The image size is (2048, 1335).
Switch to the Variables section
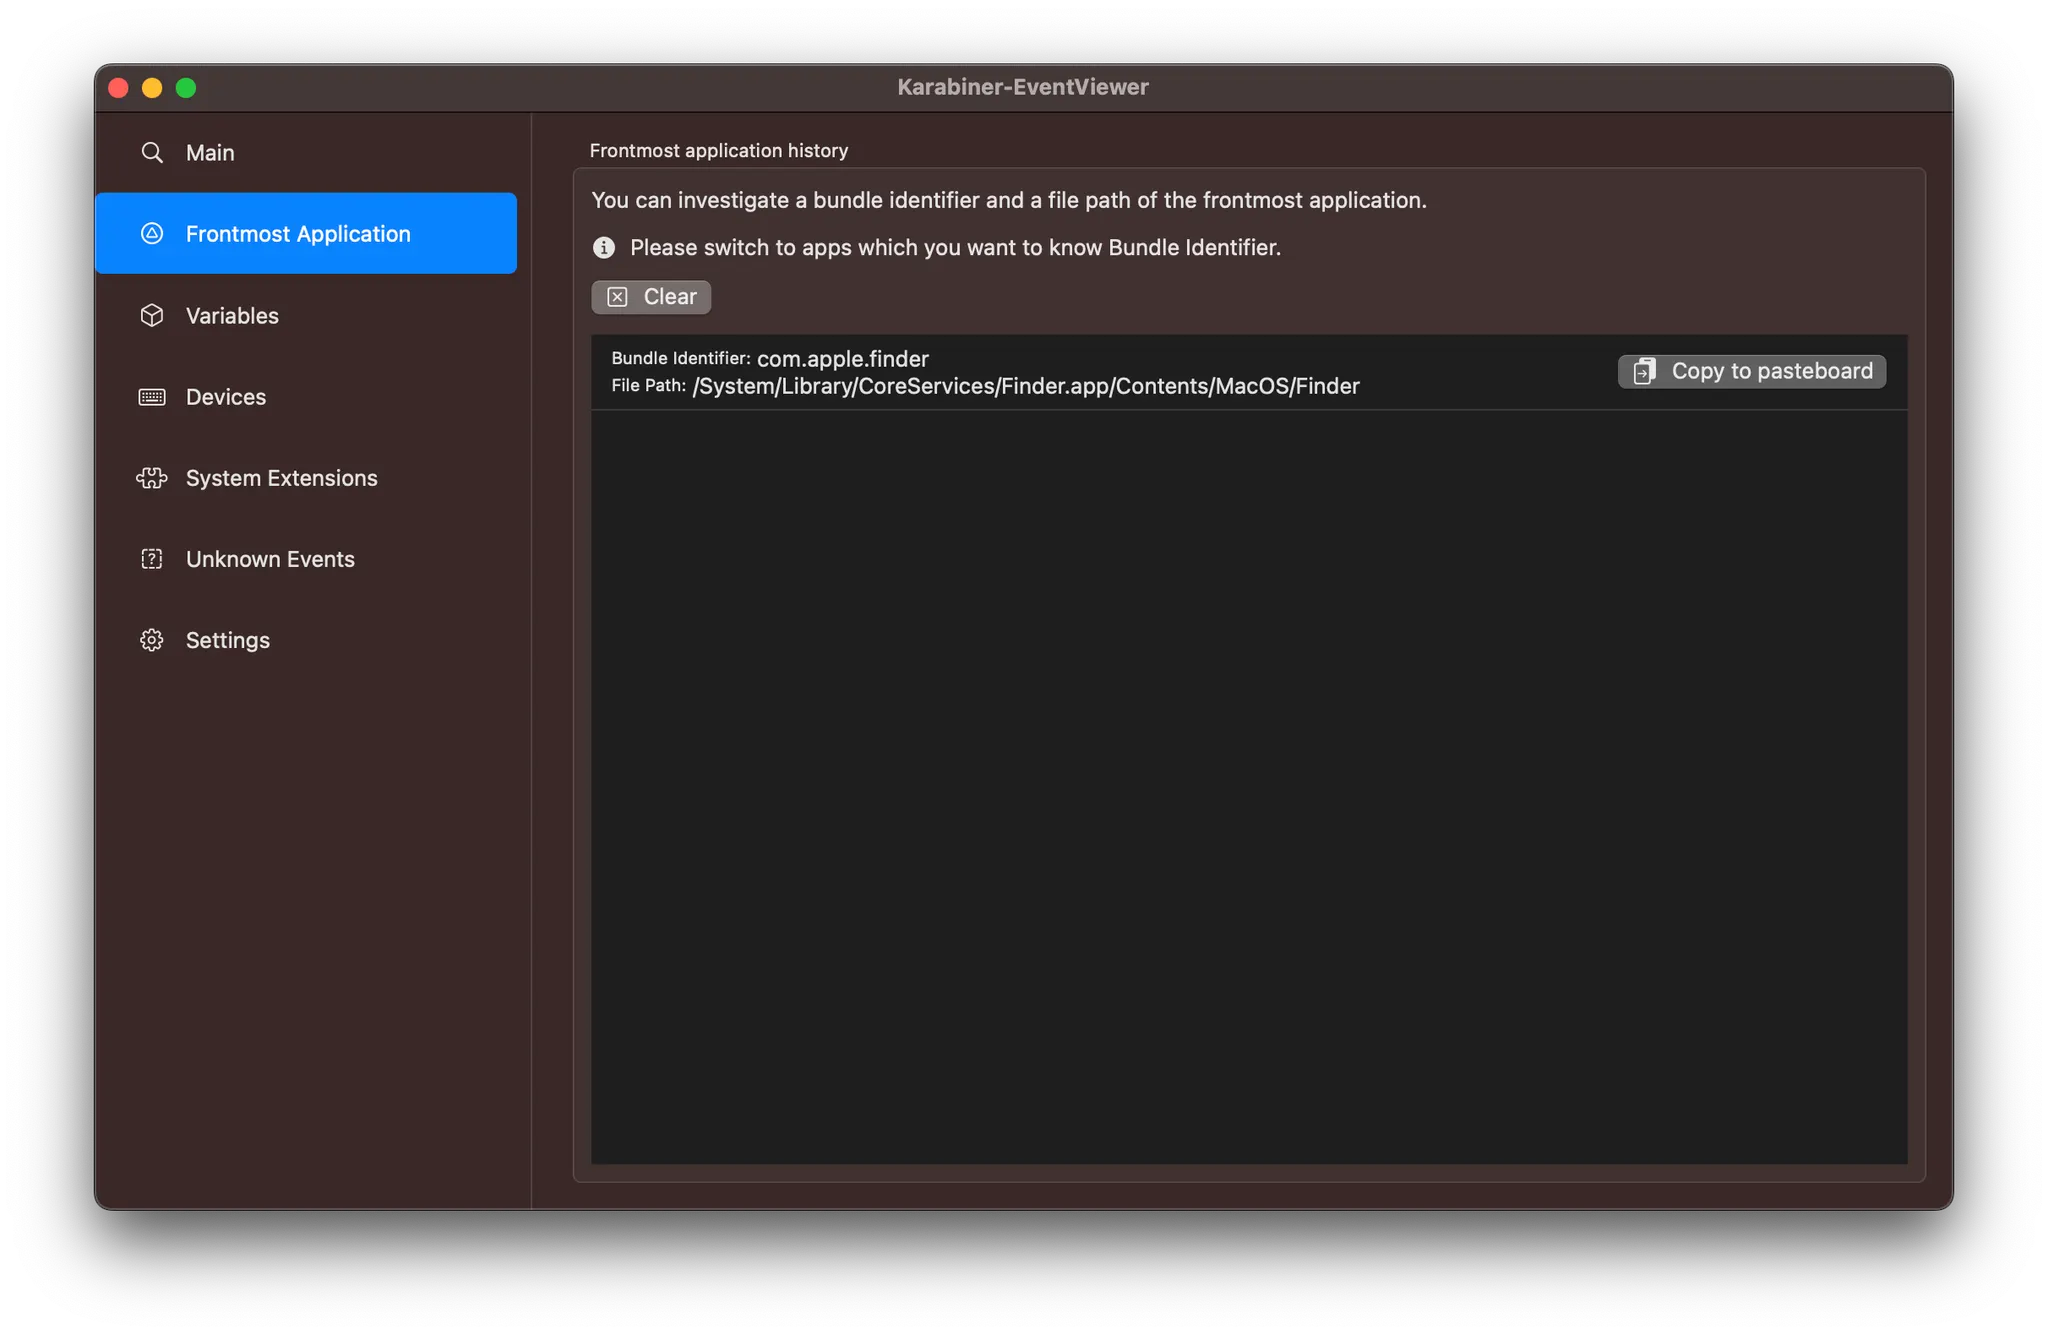click(x=232, y=316)
